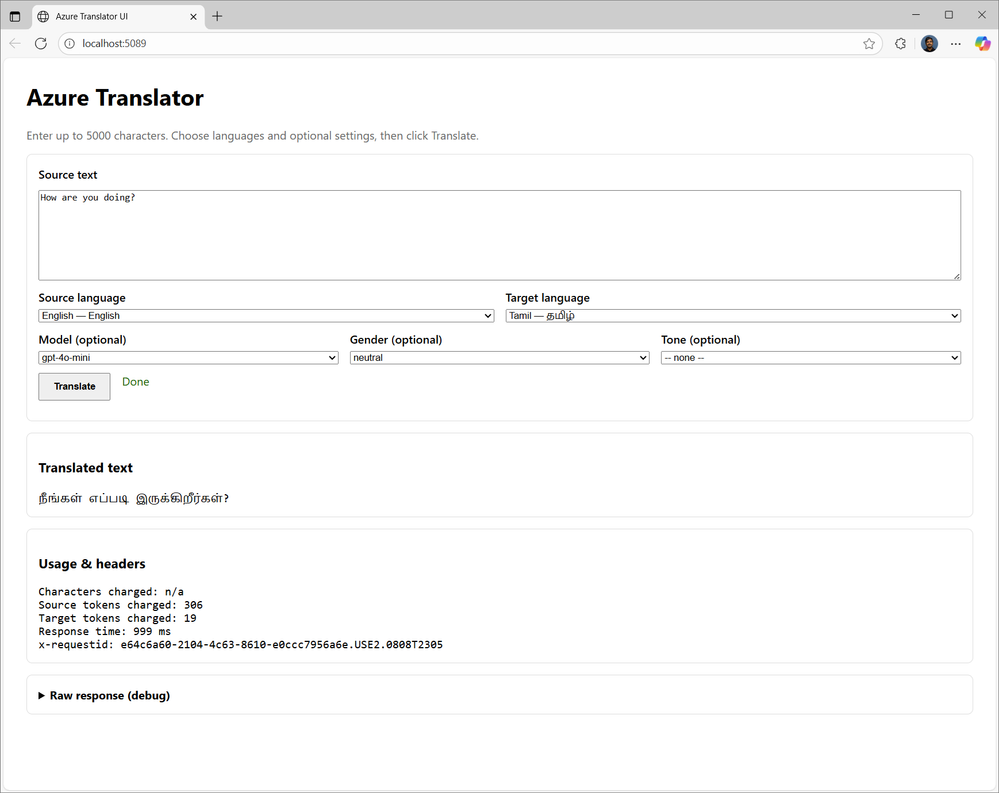The width and height of the screenshot is (999, 793).
Task: Click the site information icon in address bar
Action: tap(69, 43)
